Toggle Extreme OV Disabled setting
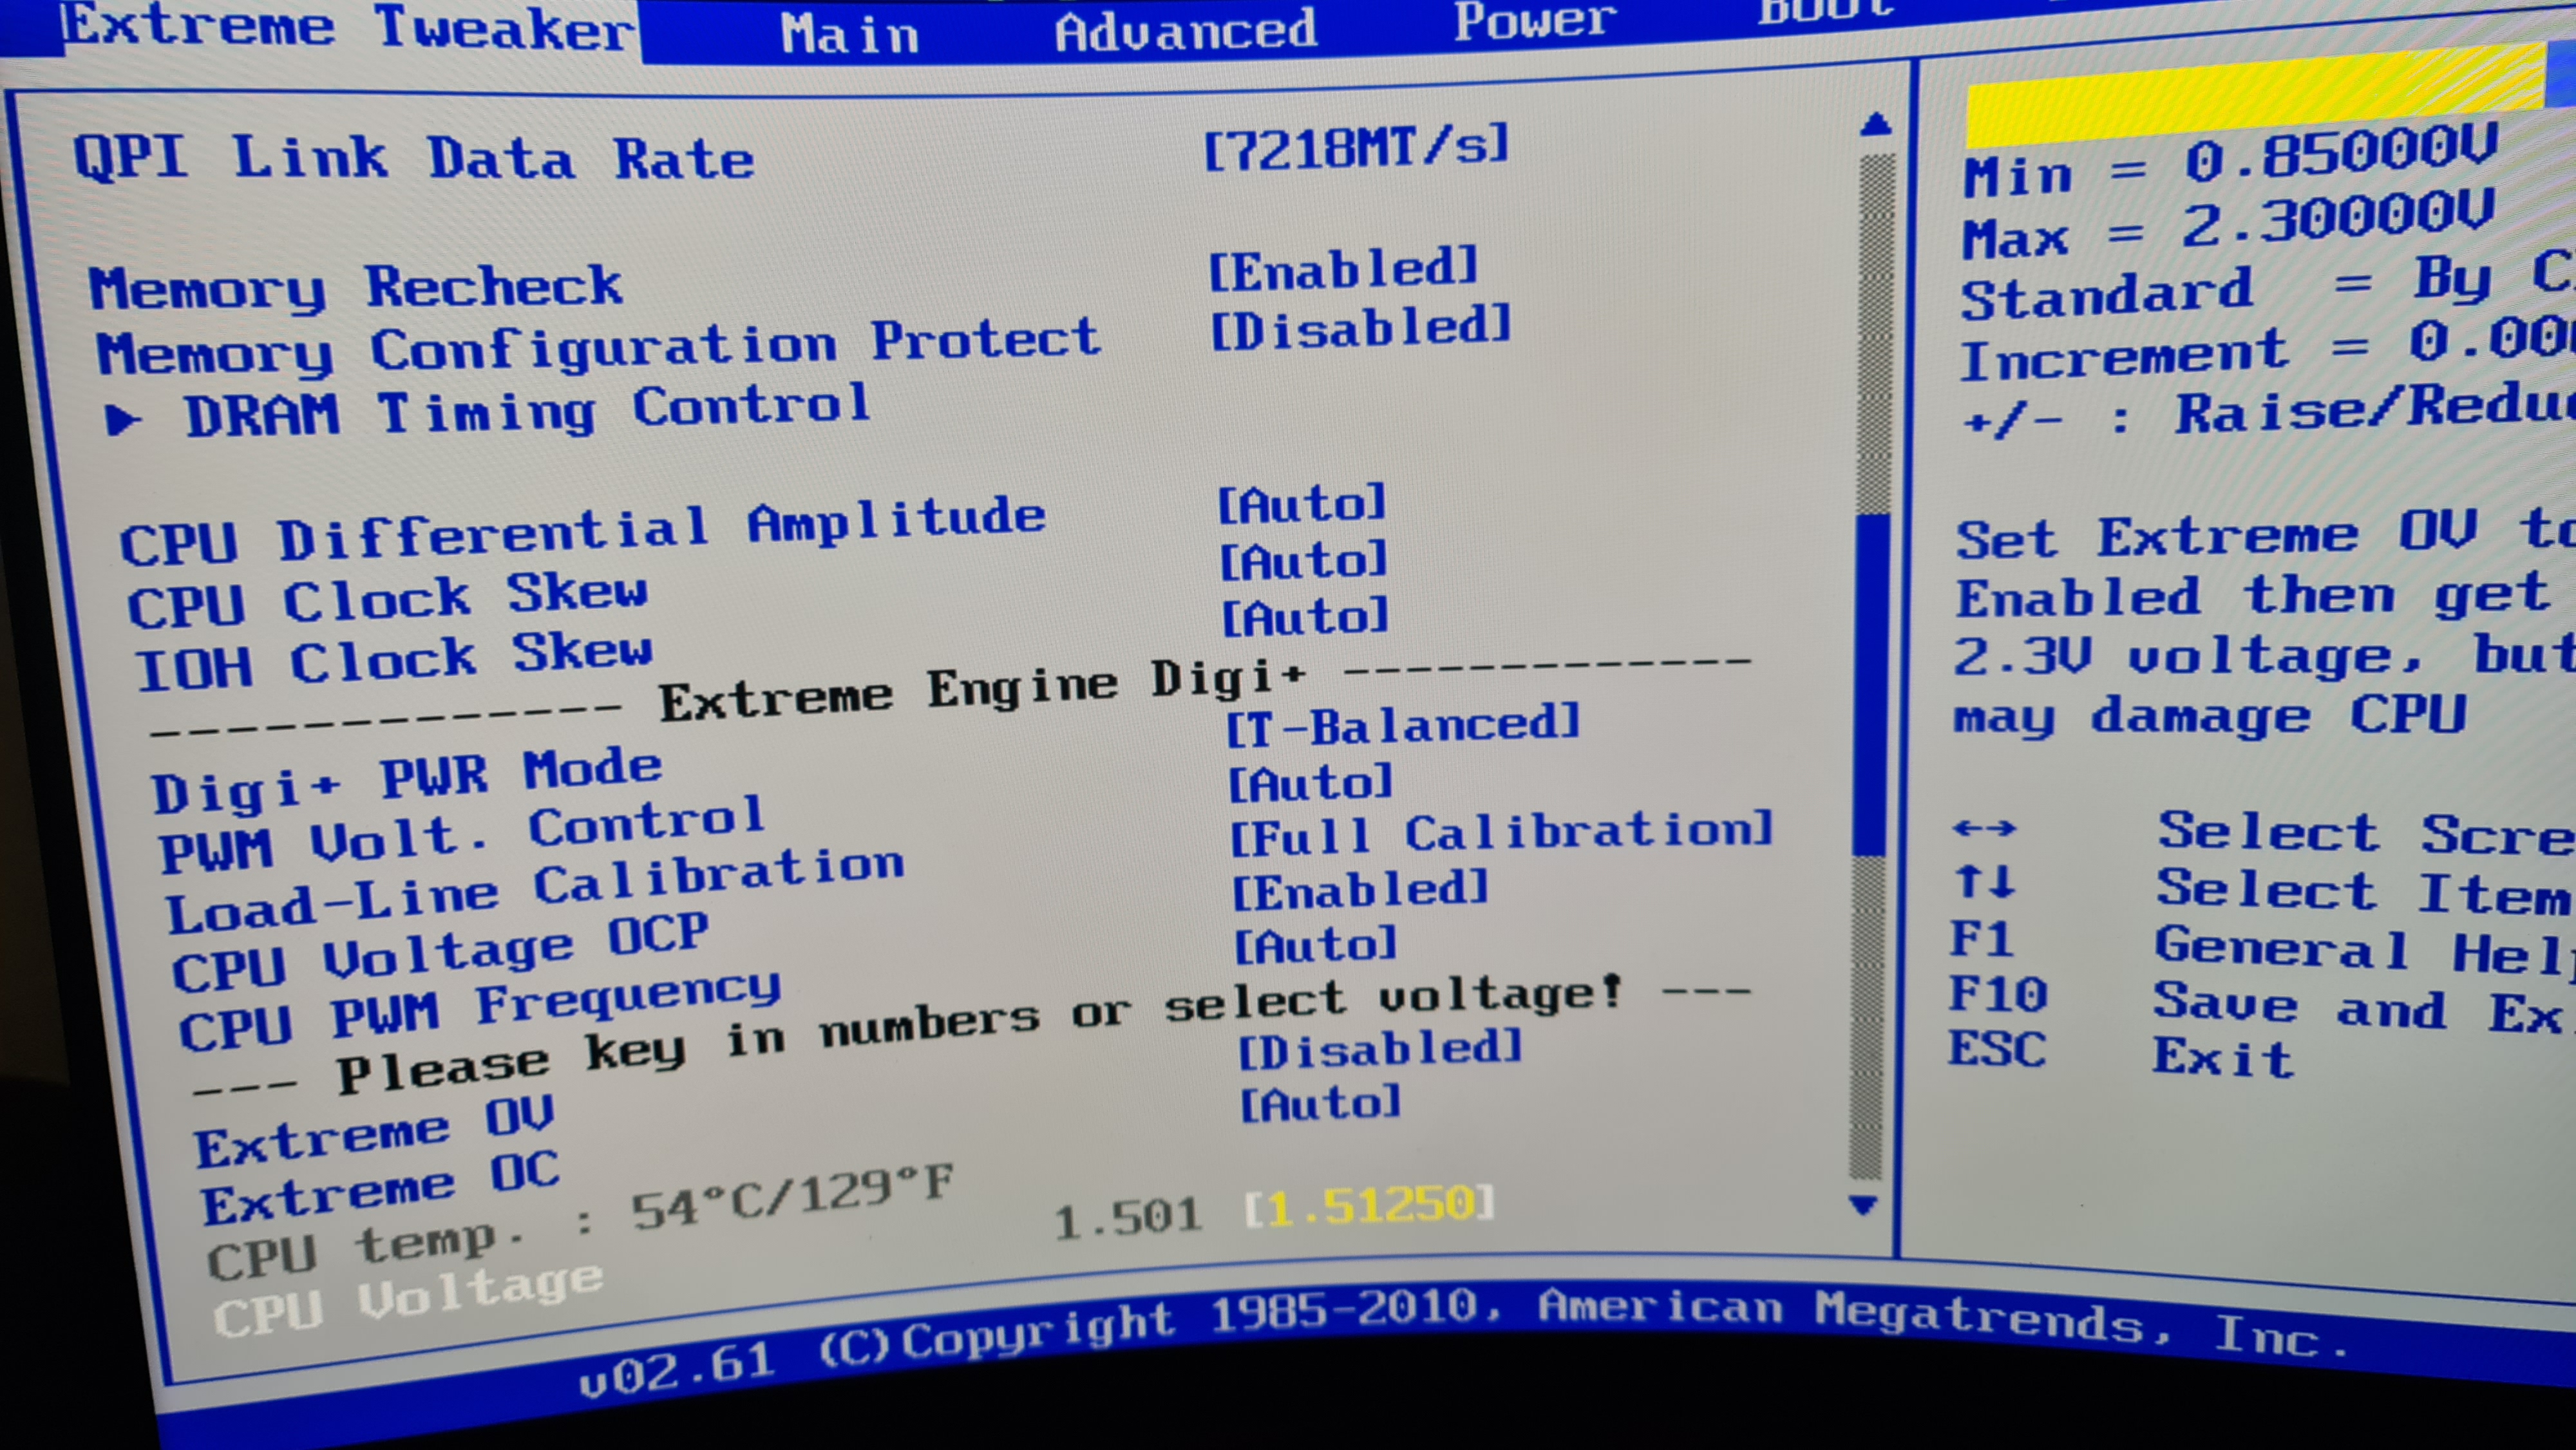The width and height of the screenshot is (2576, 1450). pos(1380,1049)
